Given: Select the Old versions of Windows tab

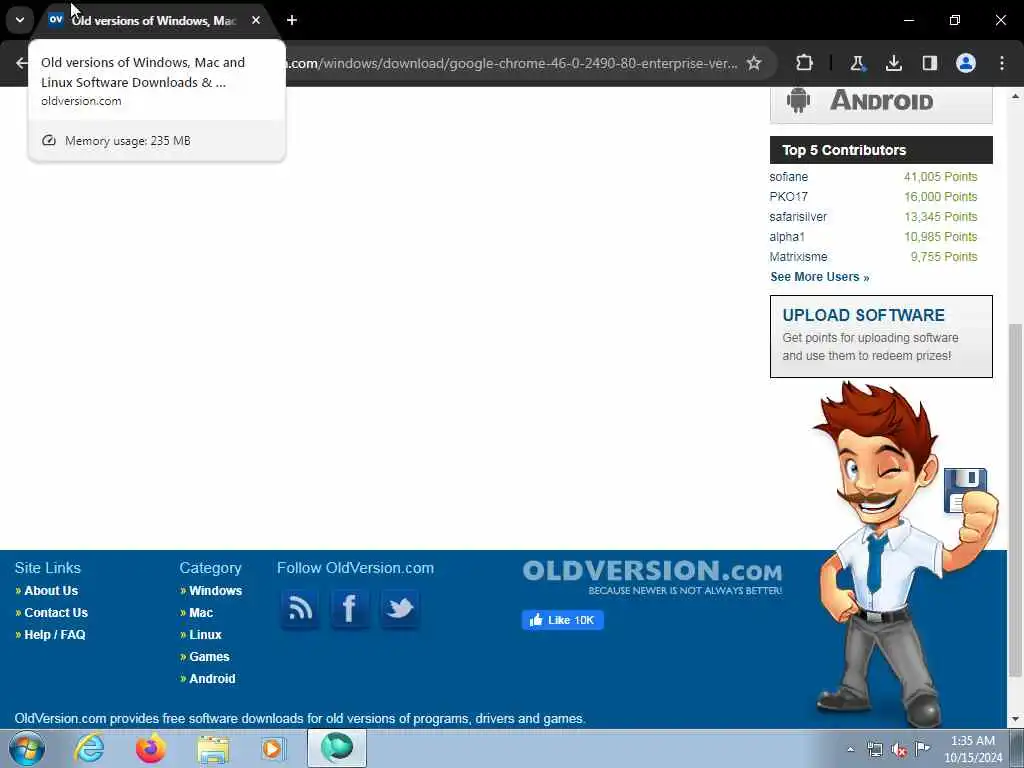Looking at the screenshot, I should pos(153,20).
